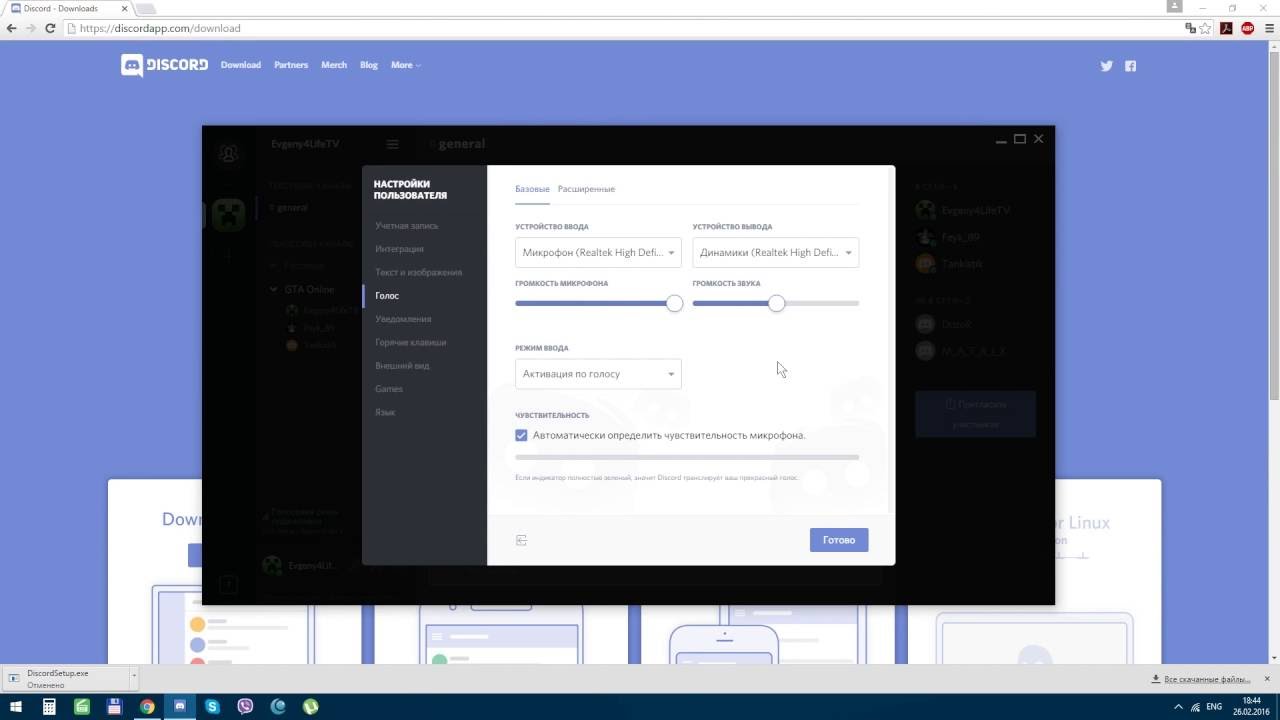Screen dimensions: 1280x720
Task: Open Merch link in website header
Action: pyautogui.click(x=334, y=65)
